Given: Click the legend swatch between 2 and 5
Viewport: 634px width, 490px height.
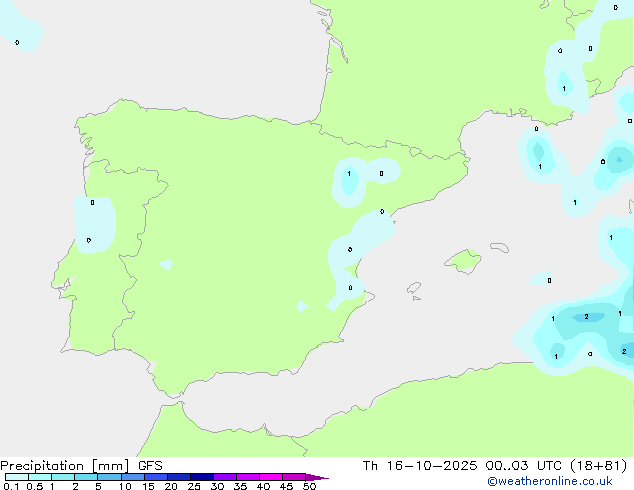Looking at the screenshot, I should [86, 477].
